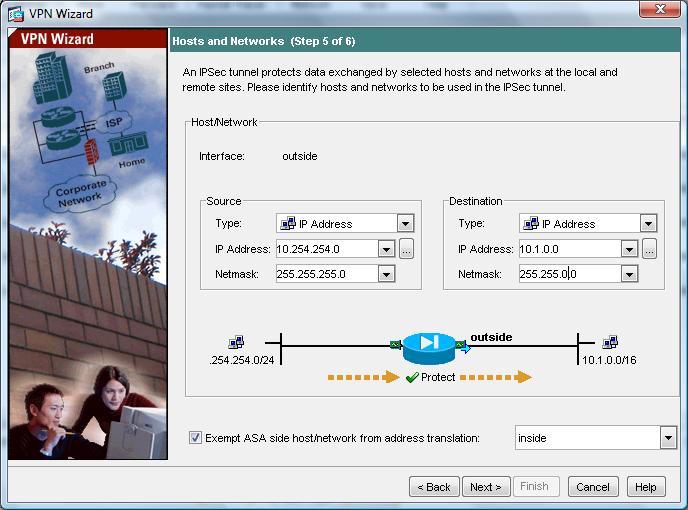Click the green Protect checkmark icon
This screenshot has height=510, width=688.
pyautogui.click(x=412, y=377)
